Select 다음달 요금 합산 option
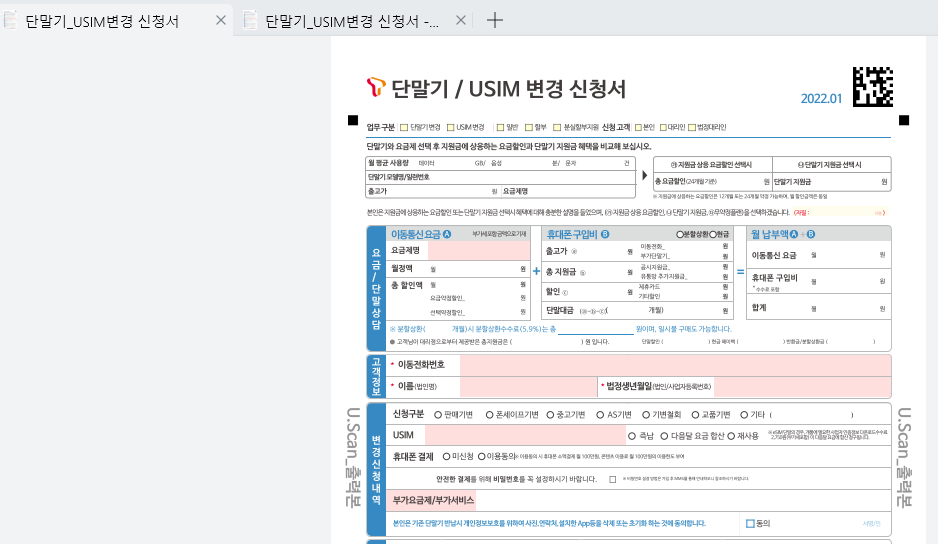 pos(664,436)
